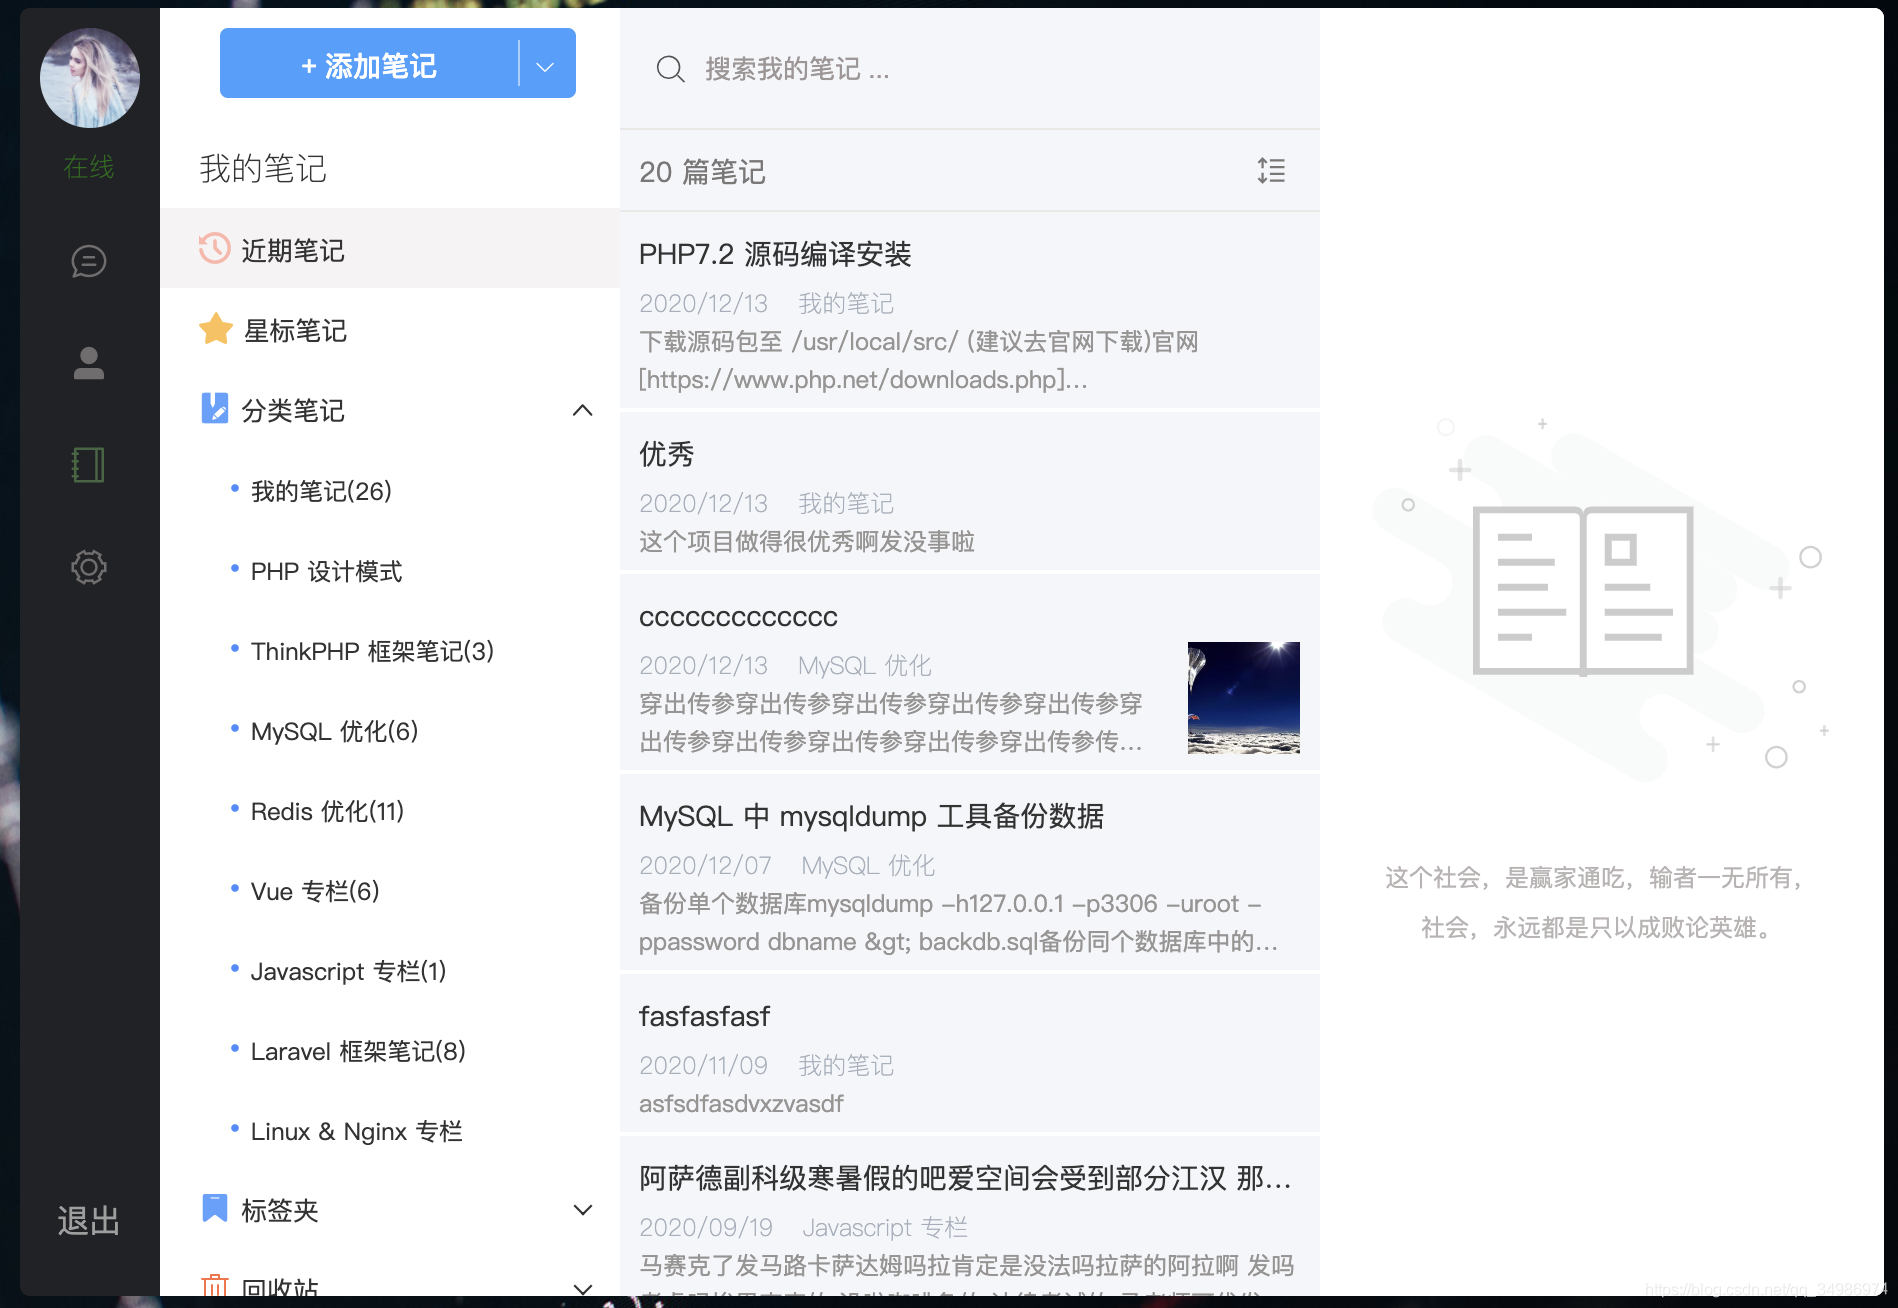Expand the 标签夹 section chevron

click(x=583, y=1210)
